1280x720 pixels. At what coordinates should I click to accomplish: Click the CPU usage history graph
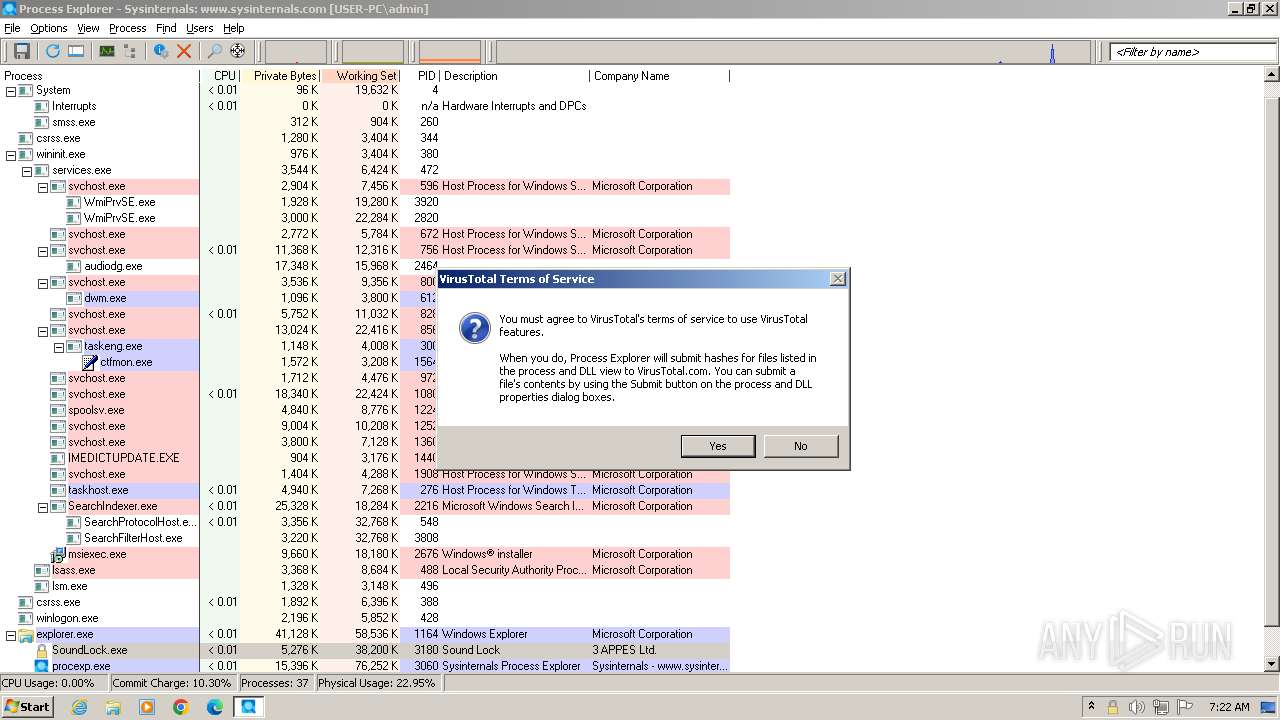click(296, 51)
